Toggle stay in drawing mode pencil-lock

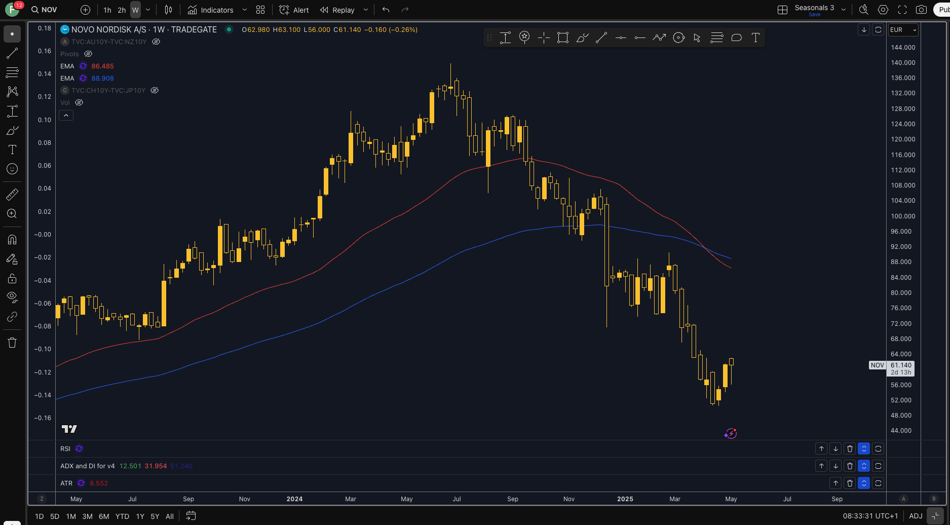pyautogui.click(x=12, y=259)
